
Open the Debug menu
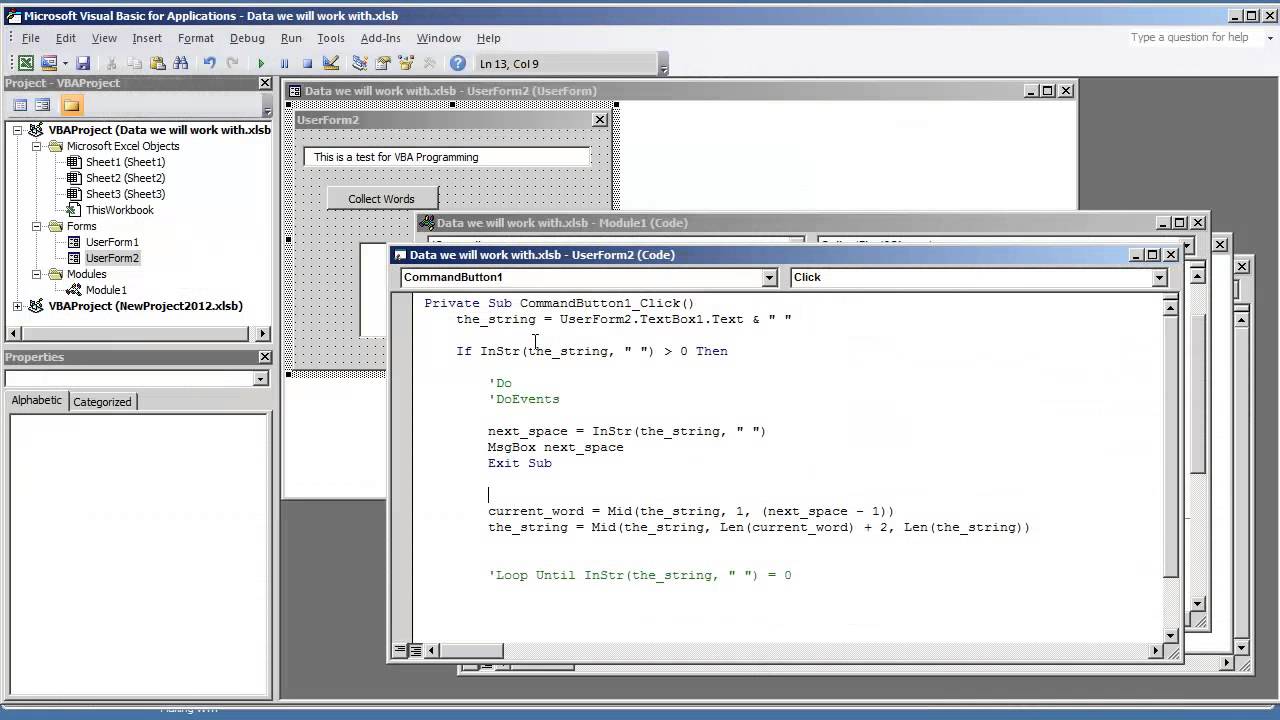[x=247, y=38]
